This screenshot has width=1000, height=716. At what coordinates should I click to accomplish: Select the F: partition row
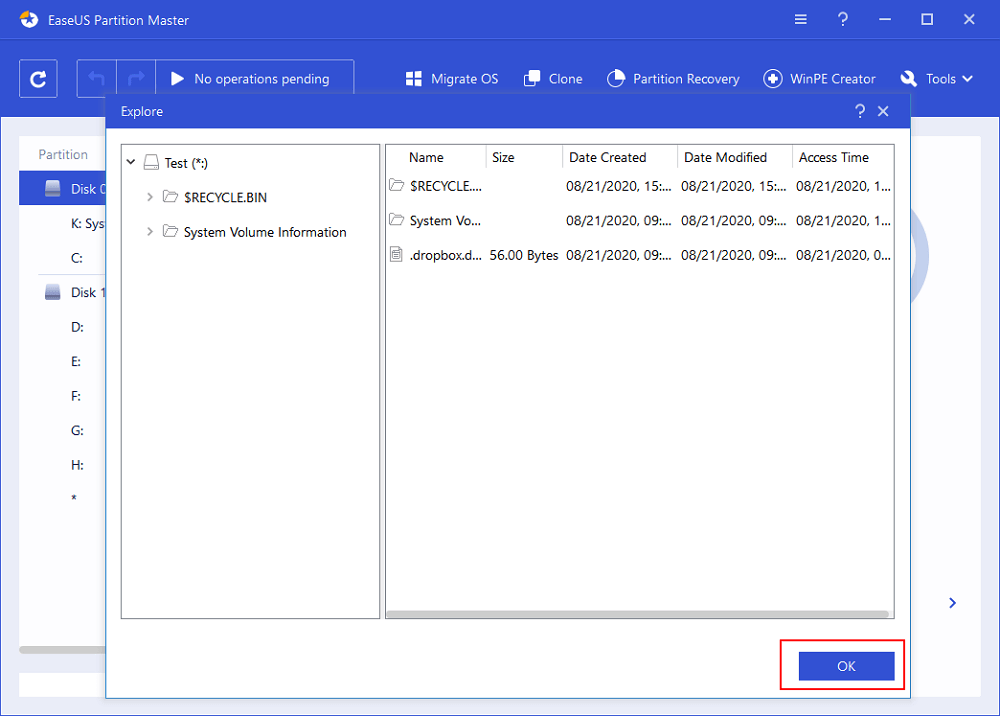62,395
